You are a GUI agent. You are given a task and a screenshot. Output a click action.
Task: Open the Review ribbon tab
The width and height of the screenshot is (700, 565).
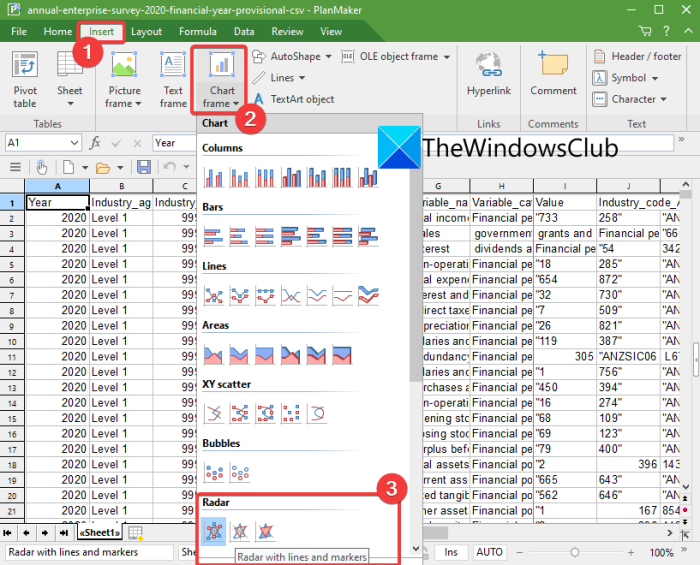point(287,32)
